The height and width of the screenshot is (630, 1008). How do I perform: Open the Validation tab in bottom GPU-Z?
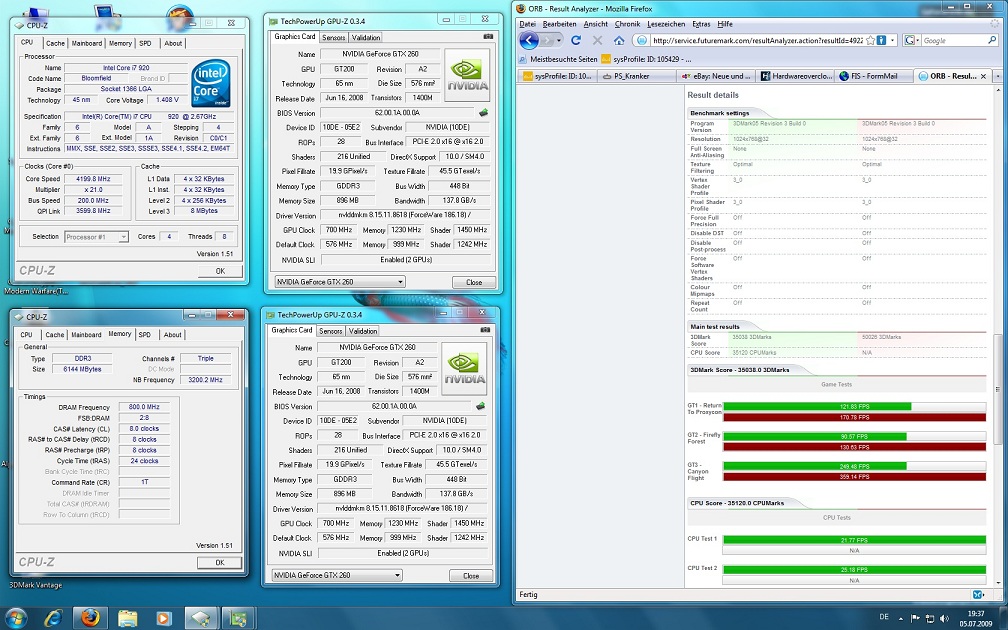(363, 330)
